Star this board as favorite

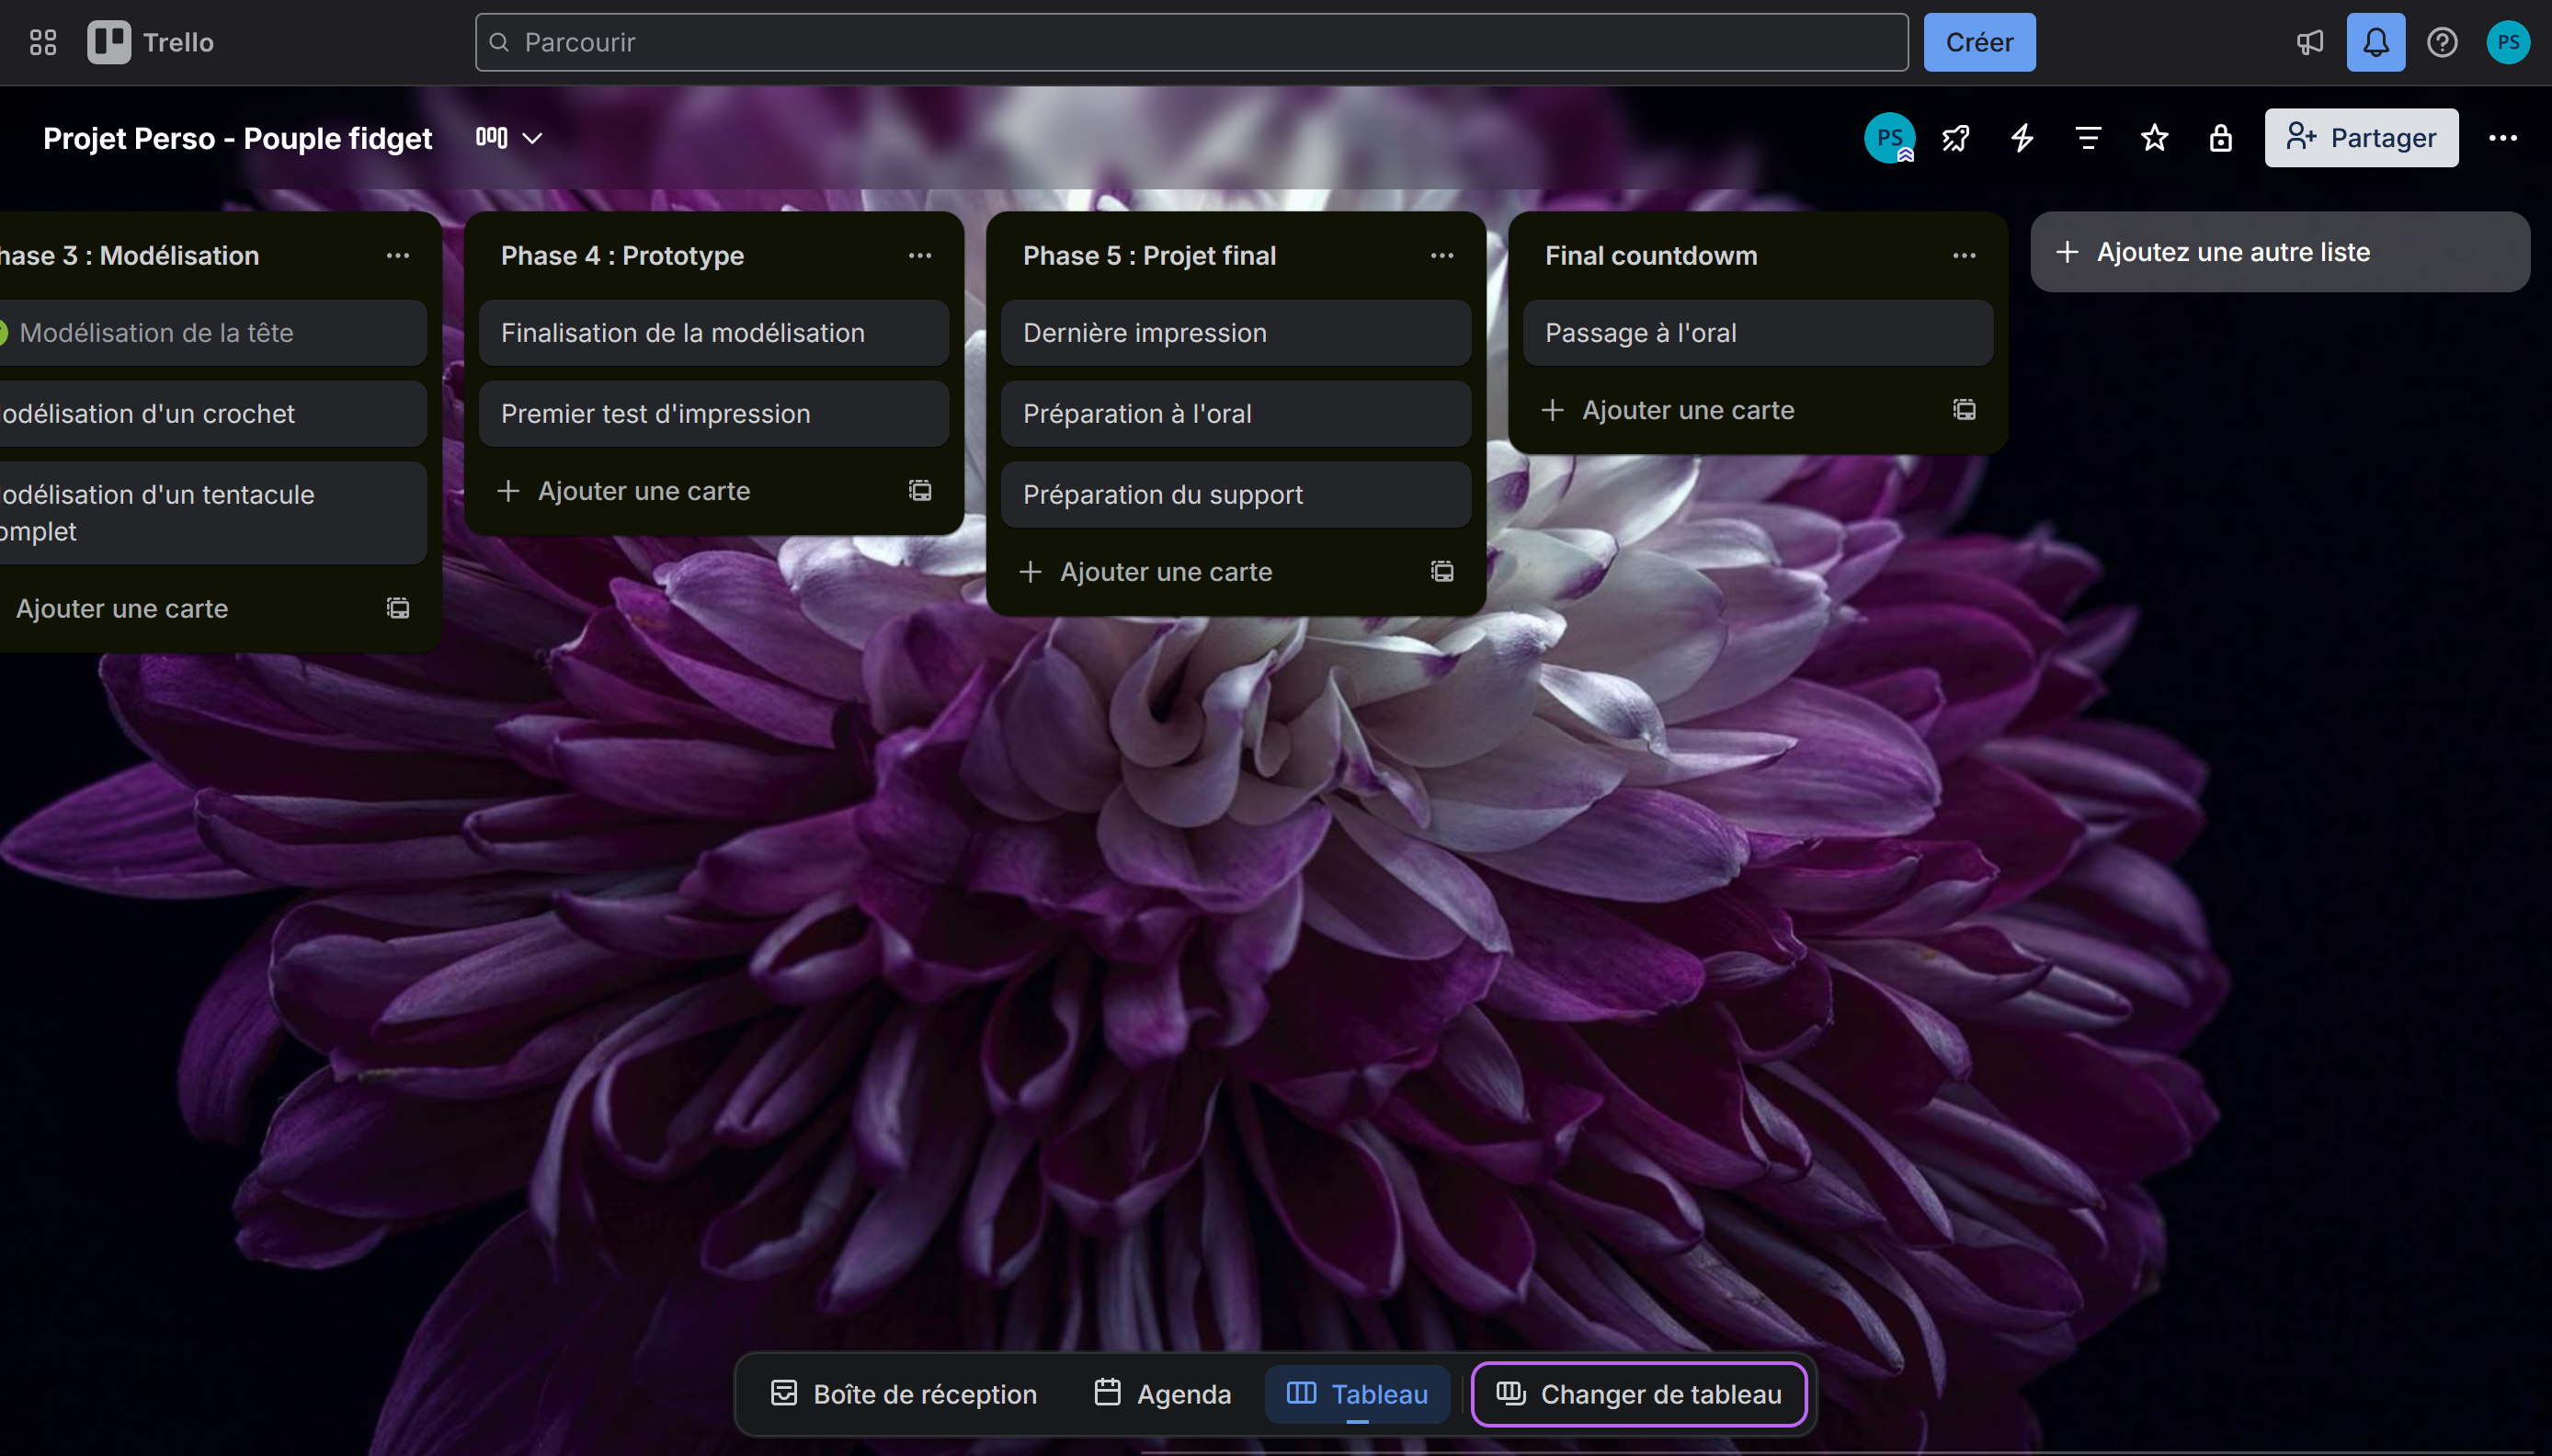tap(2154, 138)
